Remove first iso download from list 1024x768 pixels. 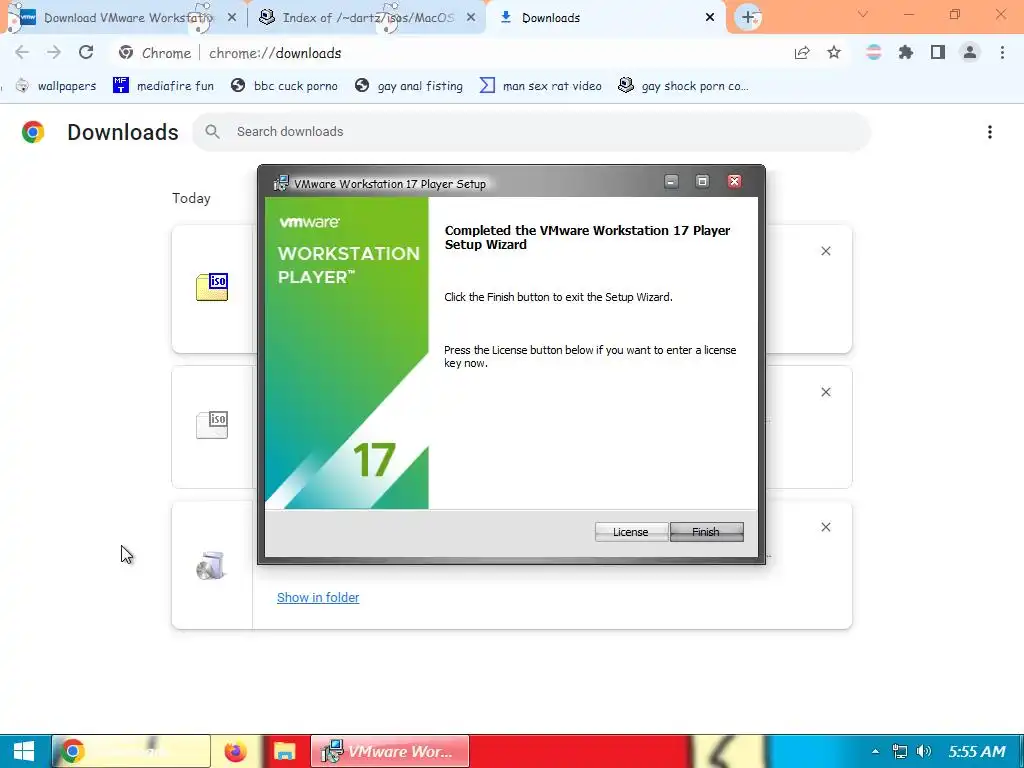point(826,251)
